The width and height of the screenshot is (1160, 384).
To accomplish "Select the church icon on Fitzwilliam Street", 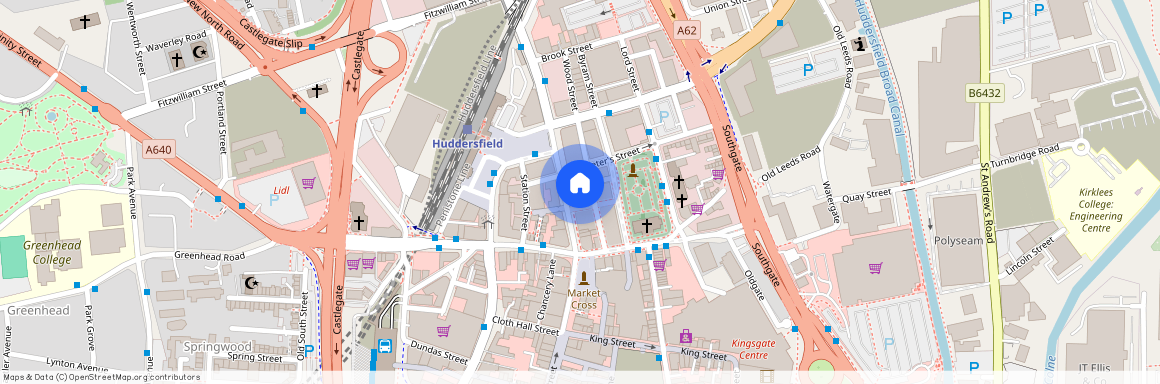I will point(317,90).
